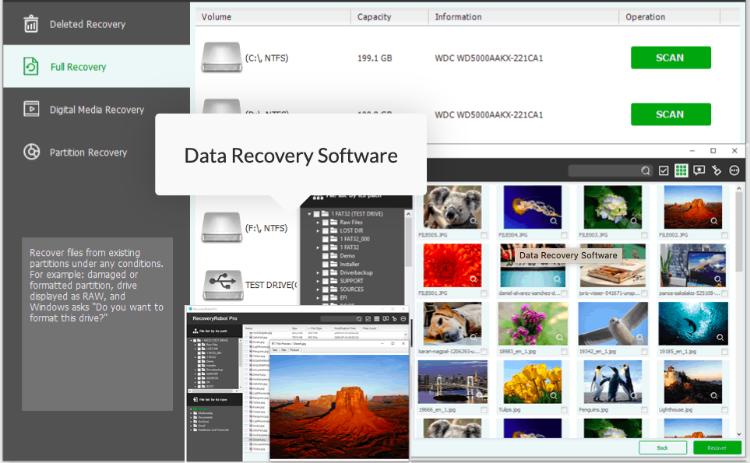Click the Partition Recovery disk icon
750x463 pixels.
coord(31,152)
